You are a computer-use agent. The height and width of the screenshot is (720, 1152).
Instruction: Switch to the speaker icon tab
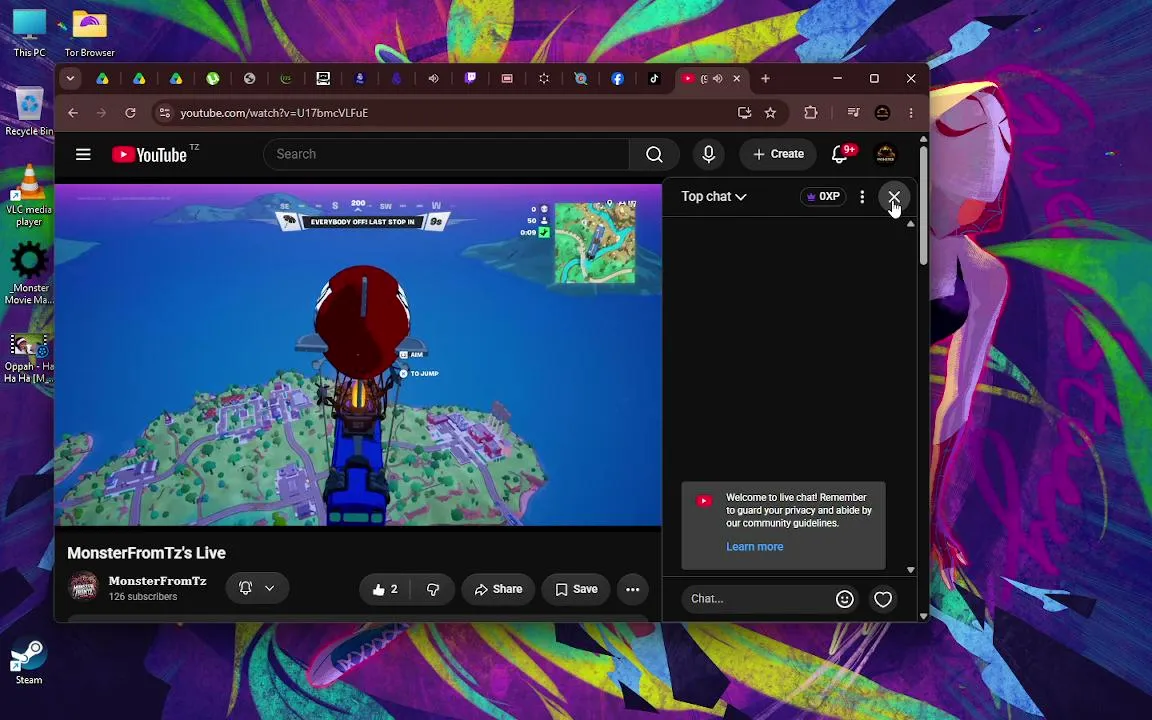click(433, 79)
